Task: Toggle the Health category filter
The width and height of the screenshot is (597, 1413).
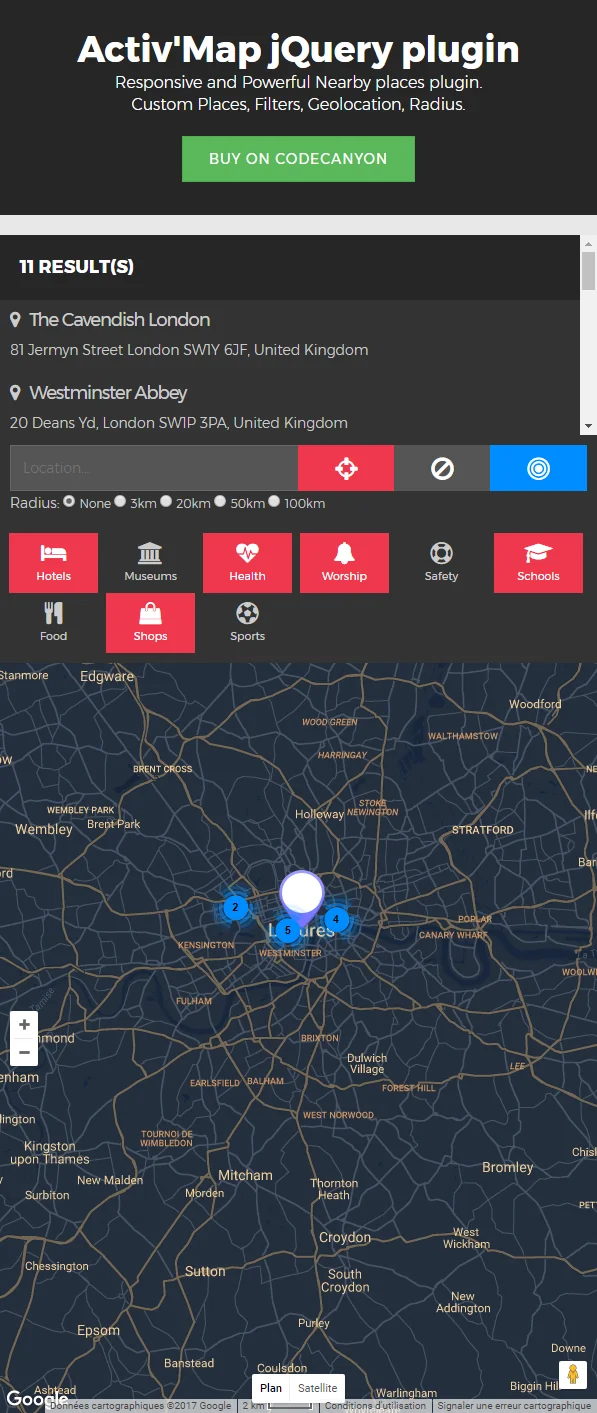Action: (x=247, y=563)
